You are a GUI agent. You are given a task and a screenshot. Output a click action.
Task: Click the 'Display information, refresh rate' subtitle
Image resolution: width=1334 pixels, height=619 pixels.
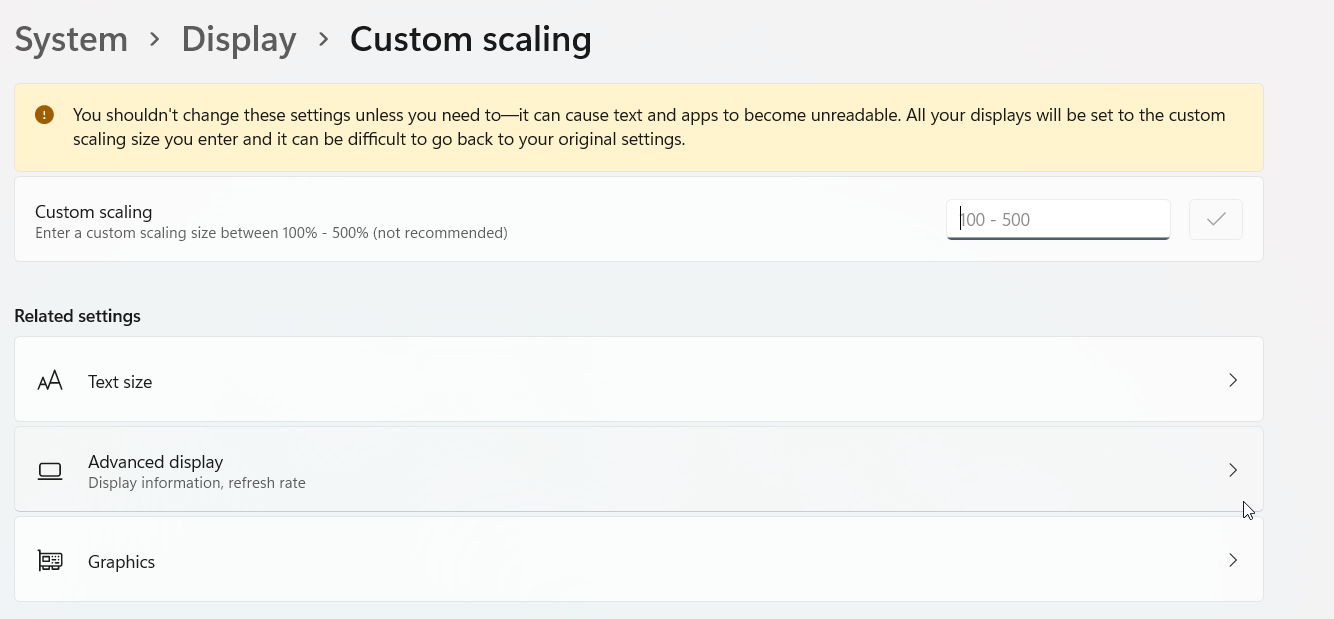[197, 483]
